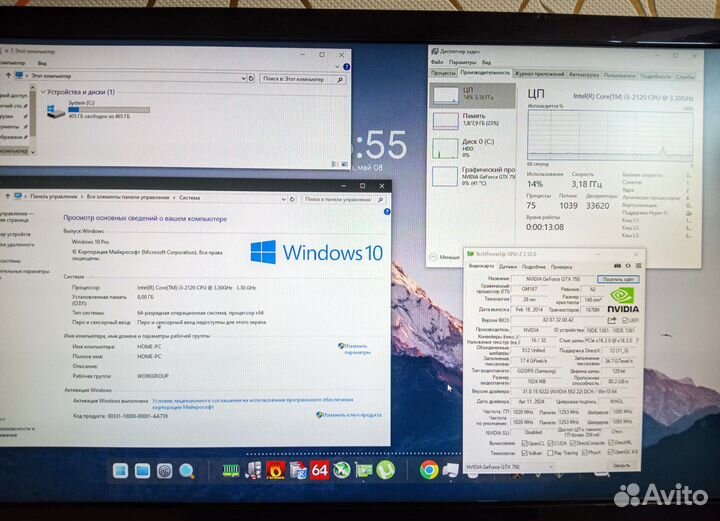Click refresh button beside System address bar
720x521 pixels.
point(292,199)
